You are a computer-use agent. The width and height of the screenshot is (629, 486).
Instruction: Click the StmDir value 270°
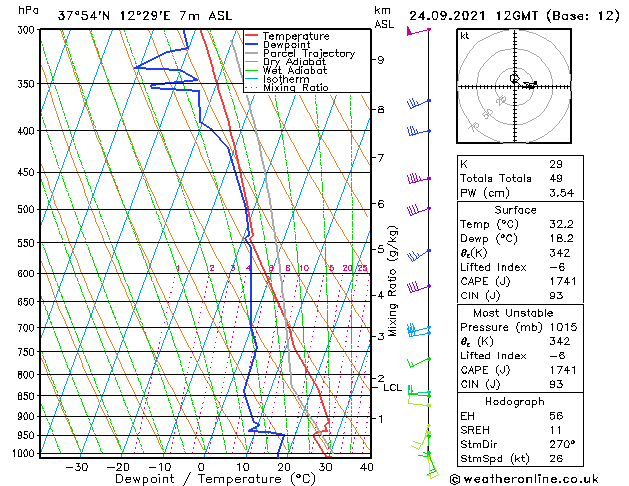562,444
